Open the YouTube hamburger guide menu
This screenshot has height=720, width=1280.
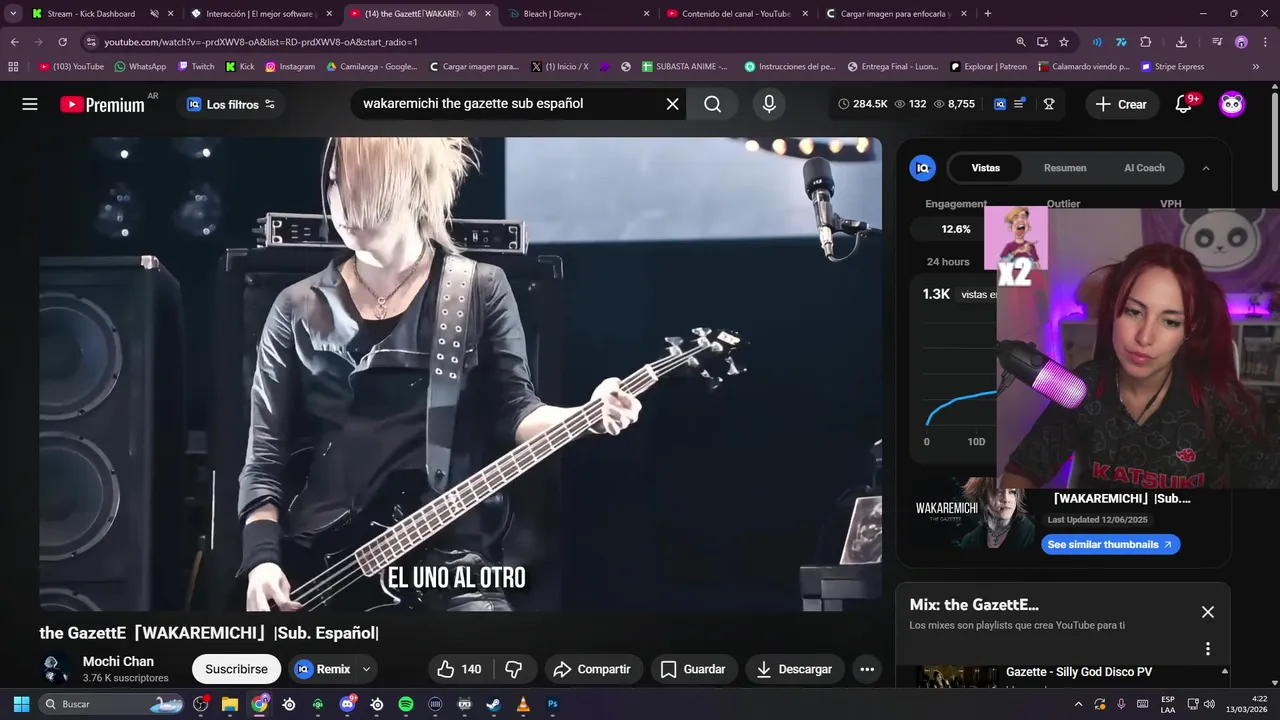pyautogui.click(x=30, y=104)
